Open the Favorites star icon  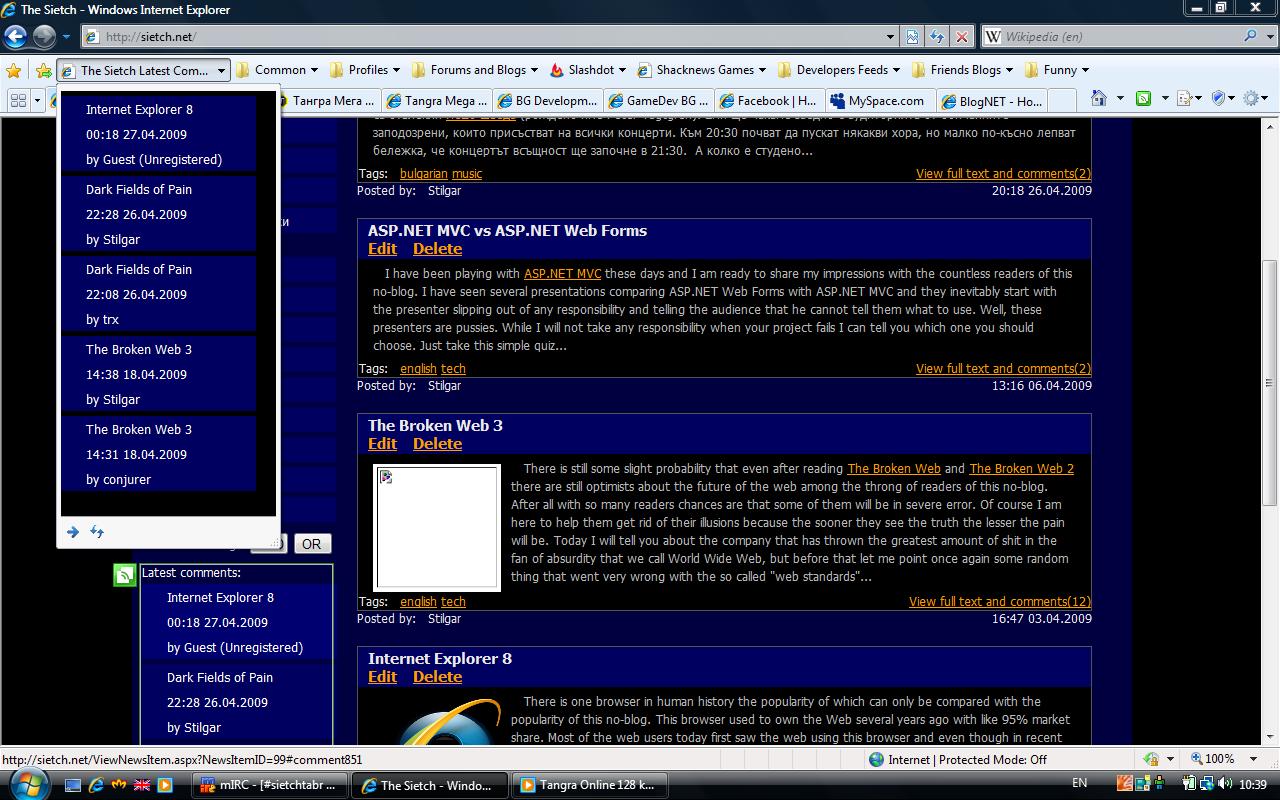pos(14,70)
